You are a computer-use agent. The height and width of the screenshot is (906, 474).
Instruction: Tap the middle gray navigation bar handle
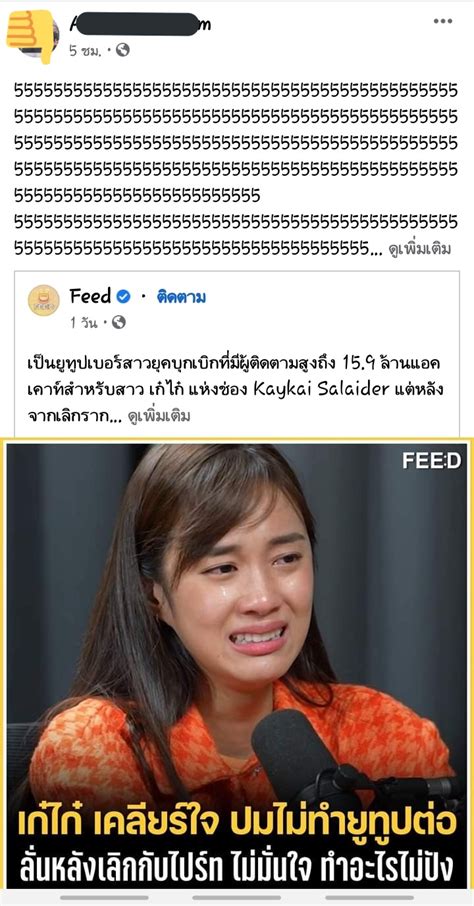(237, 898)
